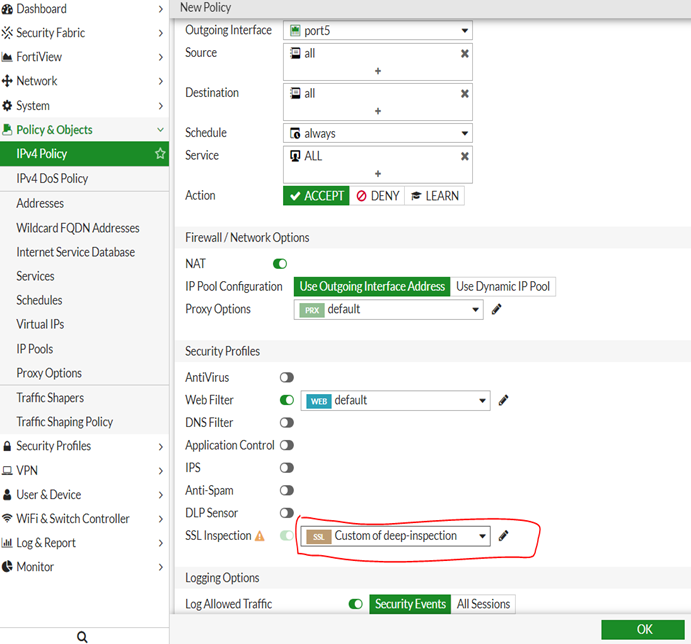Image resolution: width=691 pixels, height=644 pixels.
Task: Click OK to save the policy
Action: point(643,629)
